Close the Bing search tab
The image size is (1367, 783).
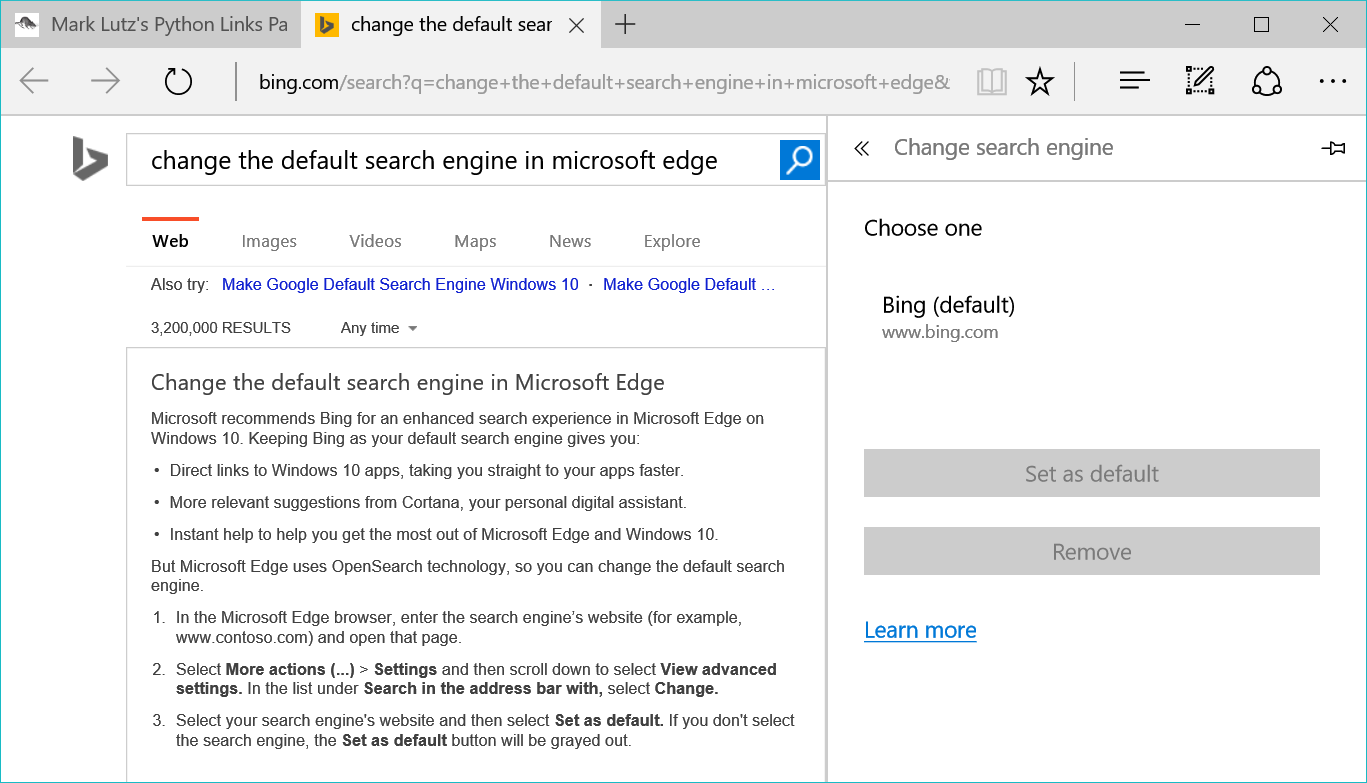click(x=577, y=26)
